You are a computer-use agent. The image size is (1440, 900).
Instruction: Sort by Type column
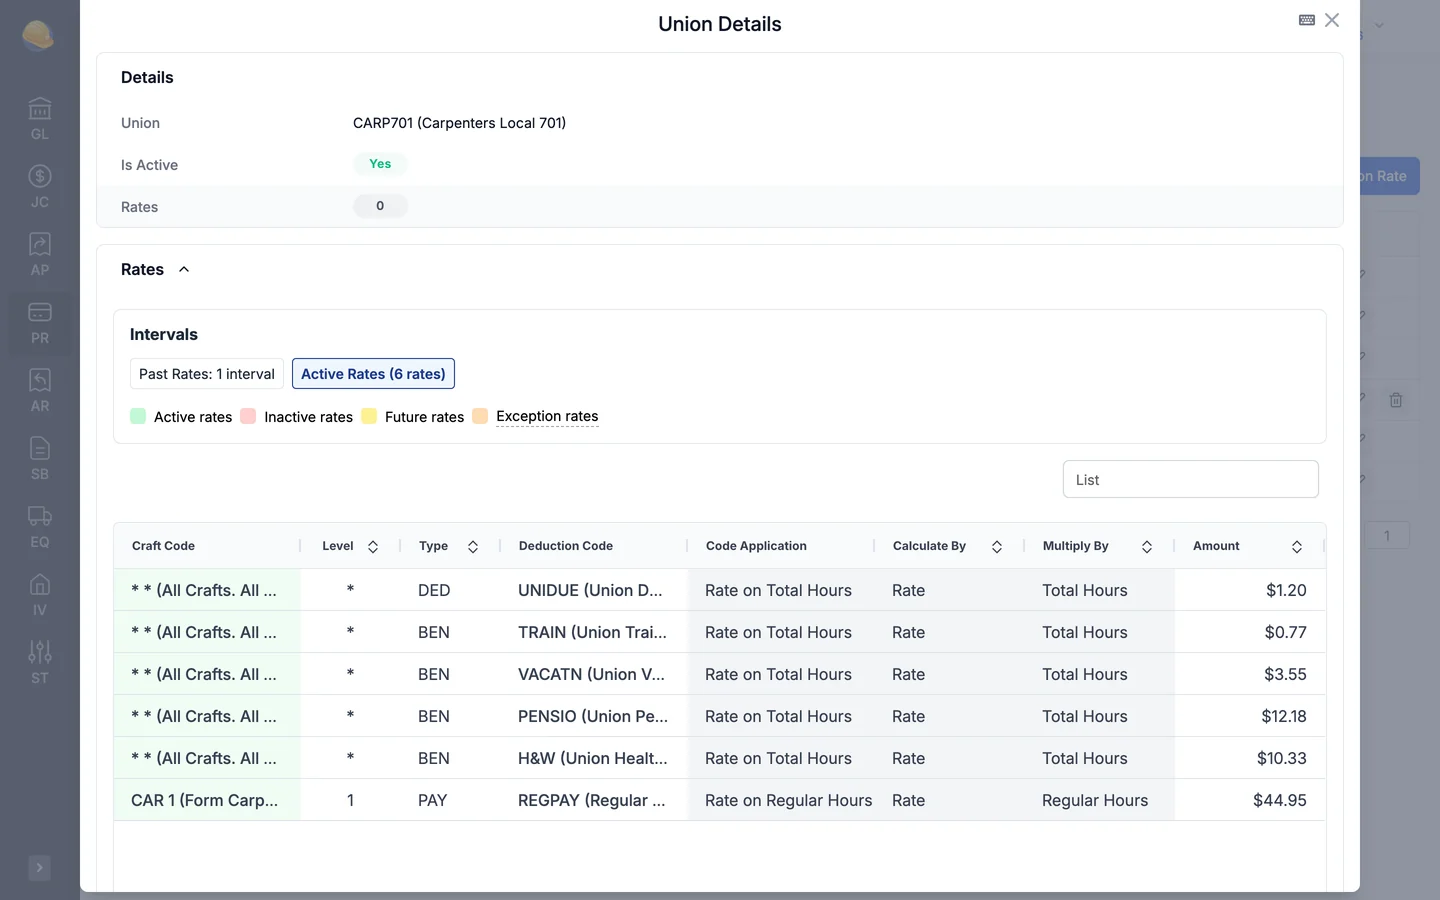click(473, 547)
